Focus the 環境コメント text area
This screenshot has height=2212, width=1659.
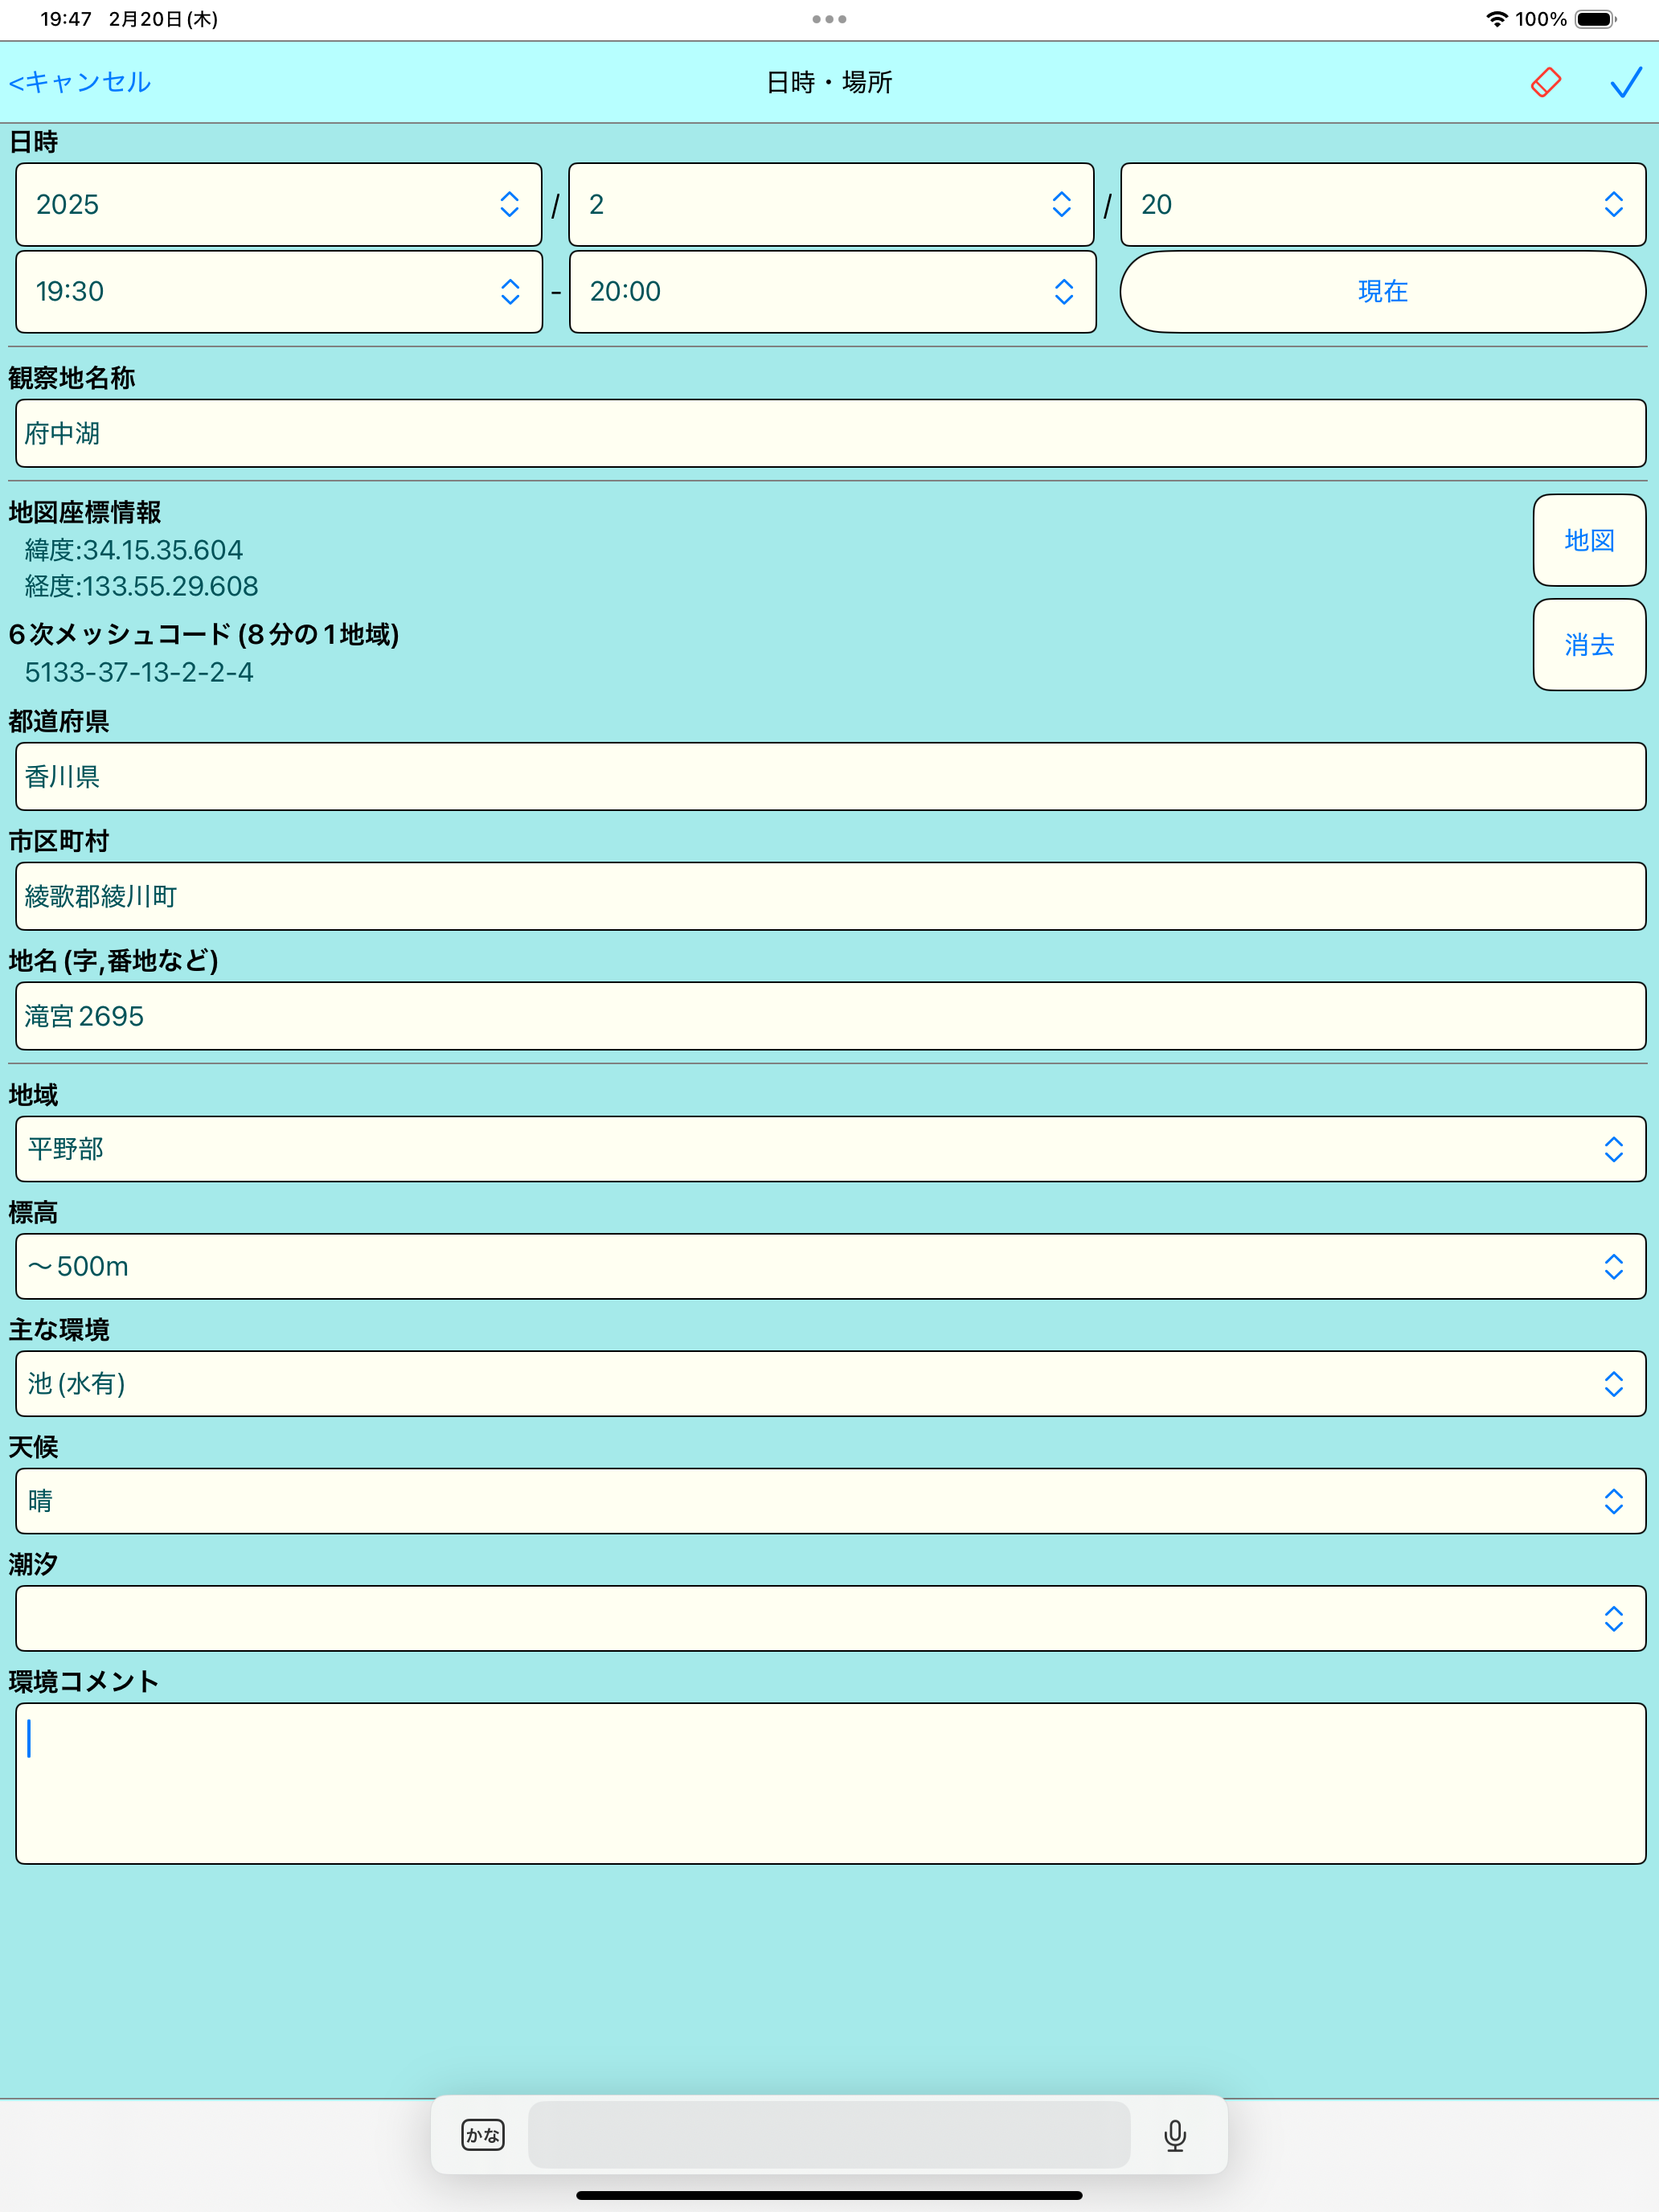click(x=831, y=1783)
